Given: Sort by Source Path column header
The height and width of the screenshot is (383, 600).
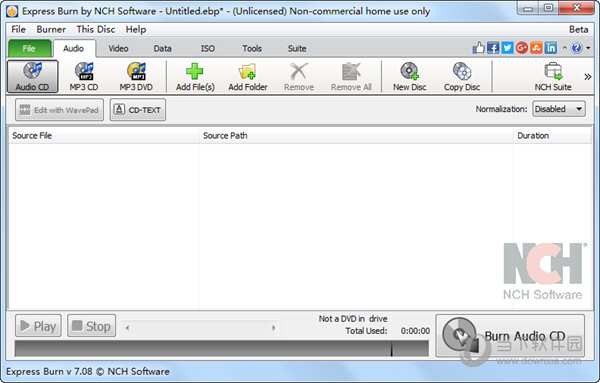Looking at the screenshot, I should coord(356,135).
